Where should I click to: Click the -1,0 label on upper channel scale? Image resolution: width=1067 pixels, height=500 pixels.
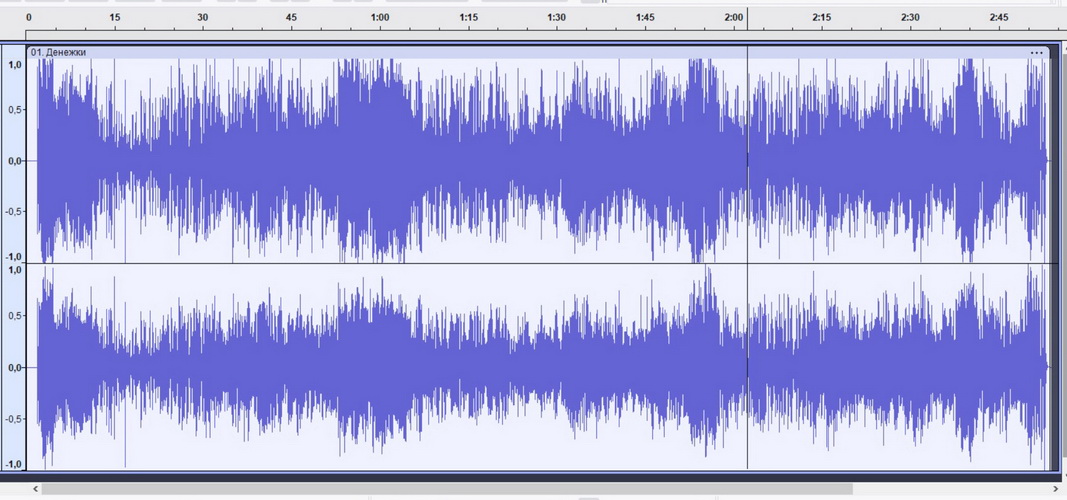[14, 257]
